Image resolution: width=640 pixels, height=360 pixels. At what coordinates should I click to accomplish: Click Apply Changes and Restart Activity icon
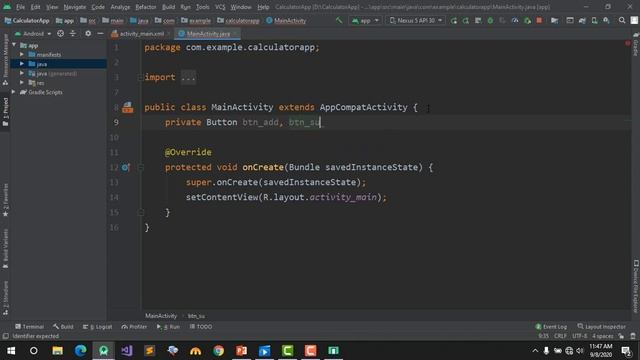(465, 20)
